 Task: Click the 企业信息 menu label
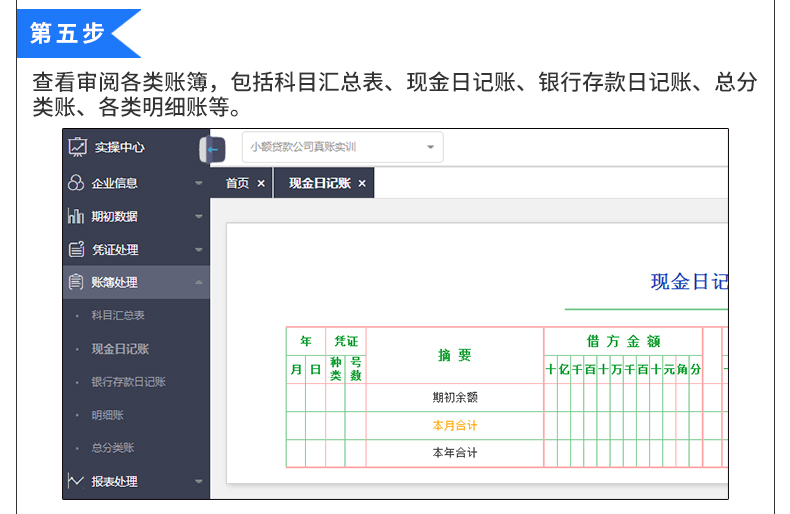(x=114, y=183)
